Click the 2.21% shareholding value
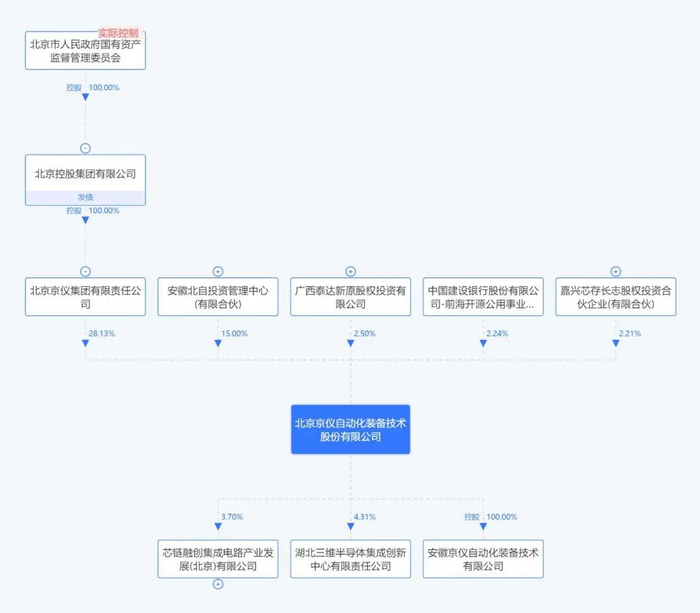 pos(629,334)
